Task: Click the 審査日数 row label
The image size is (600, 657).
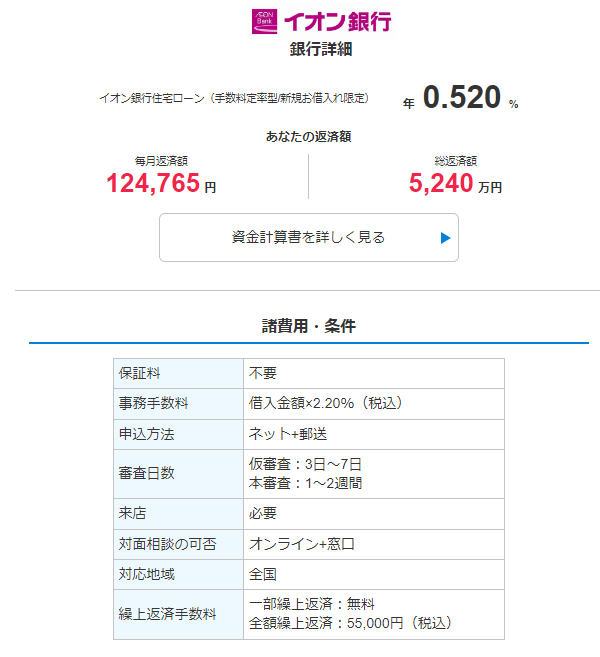Action: [x=147, y=473]
